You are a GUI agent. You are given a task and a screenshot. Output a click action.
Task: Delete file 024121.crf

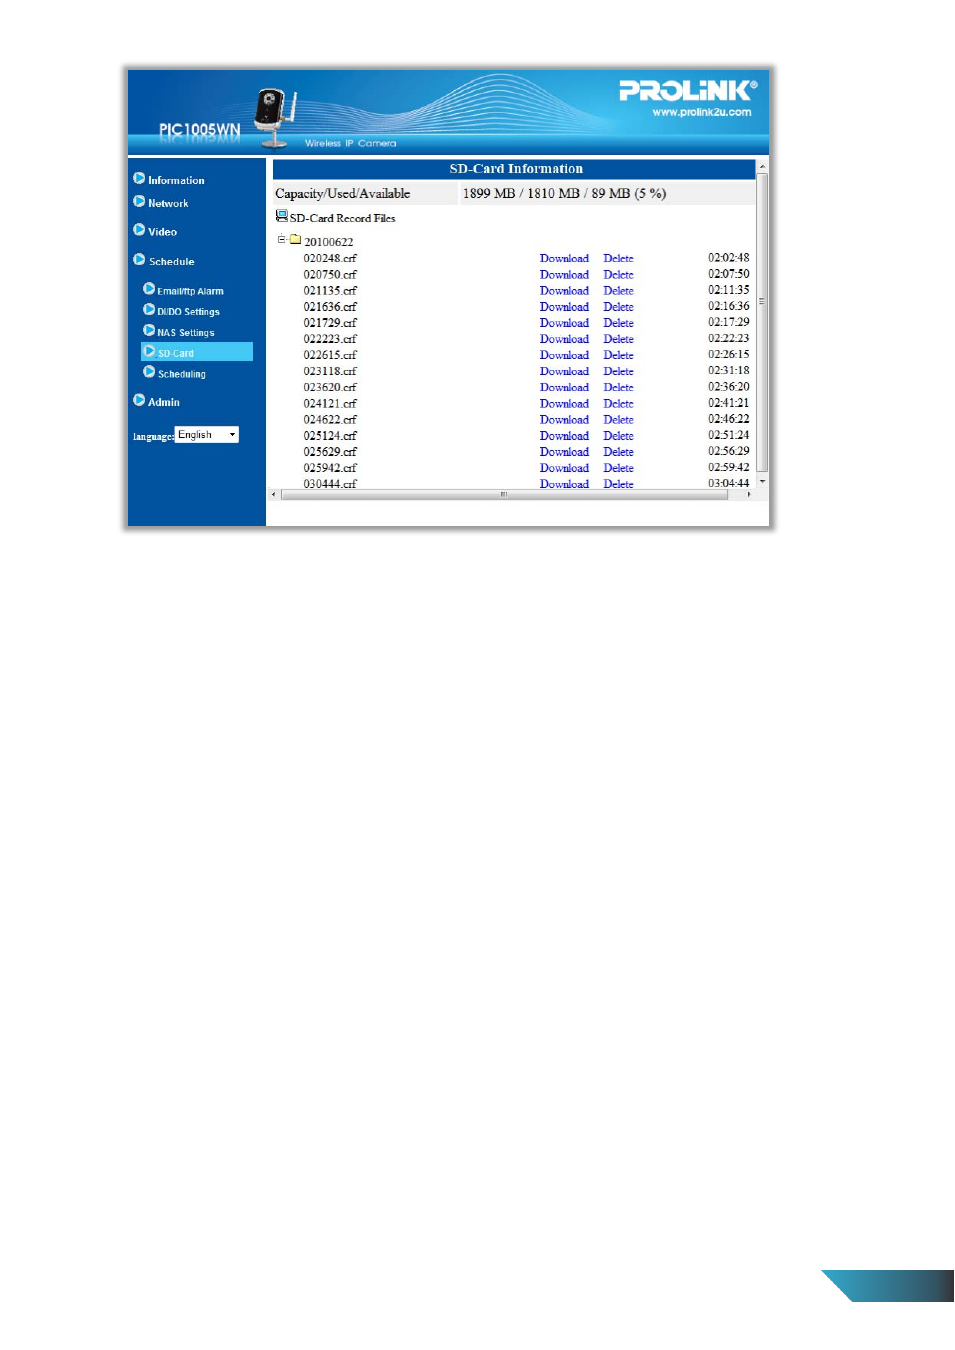click(618, 403)
